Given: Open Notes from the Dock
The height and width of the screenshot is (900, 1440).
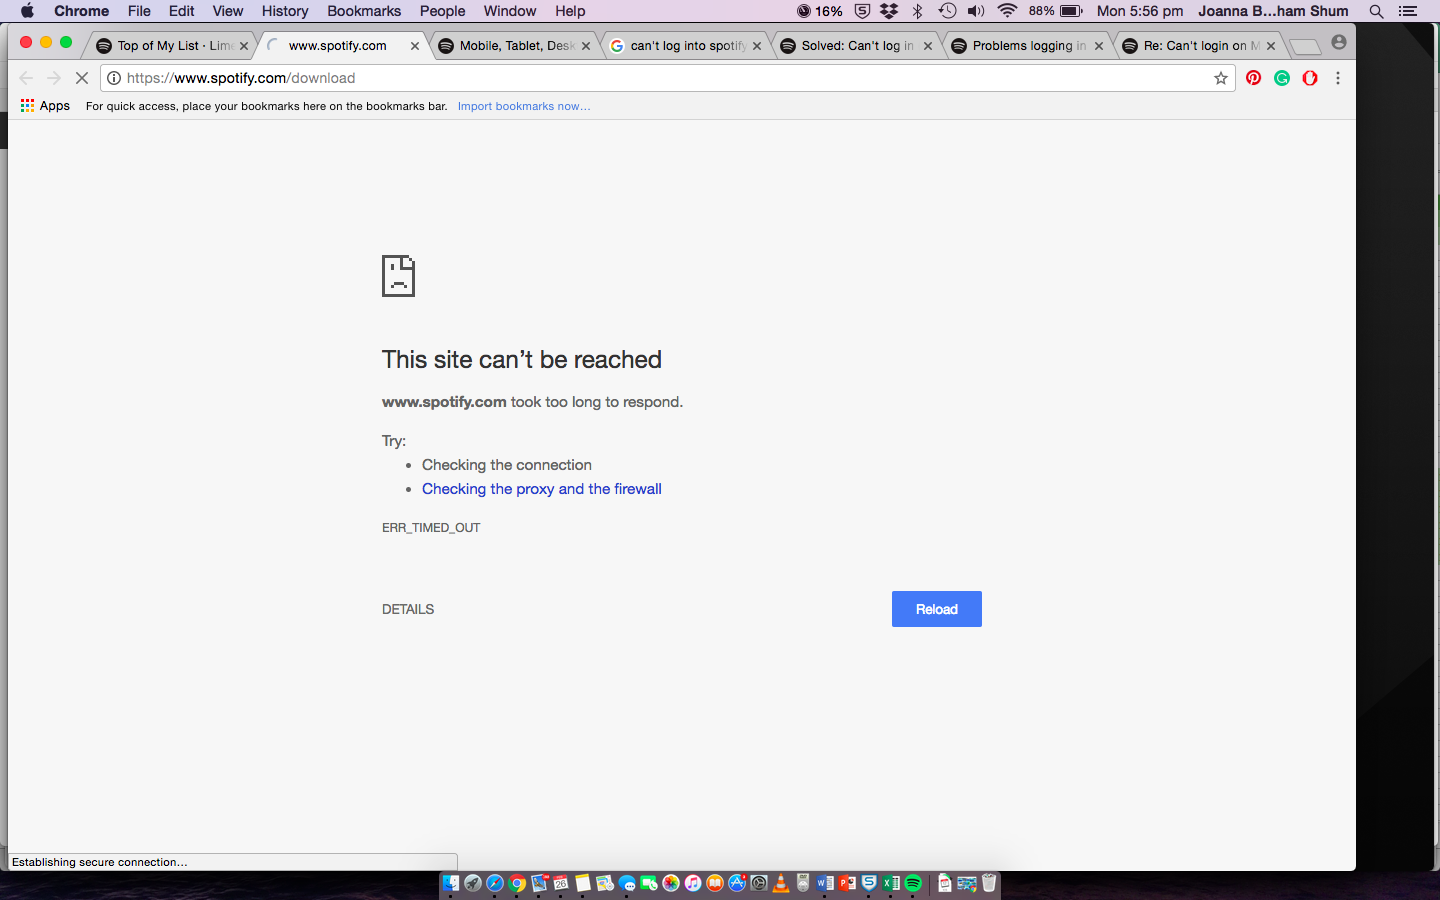Looking at the screenshot, I should 582,883.
